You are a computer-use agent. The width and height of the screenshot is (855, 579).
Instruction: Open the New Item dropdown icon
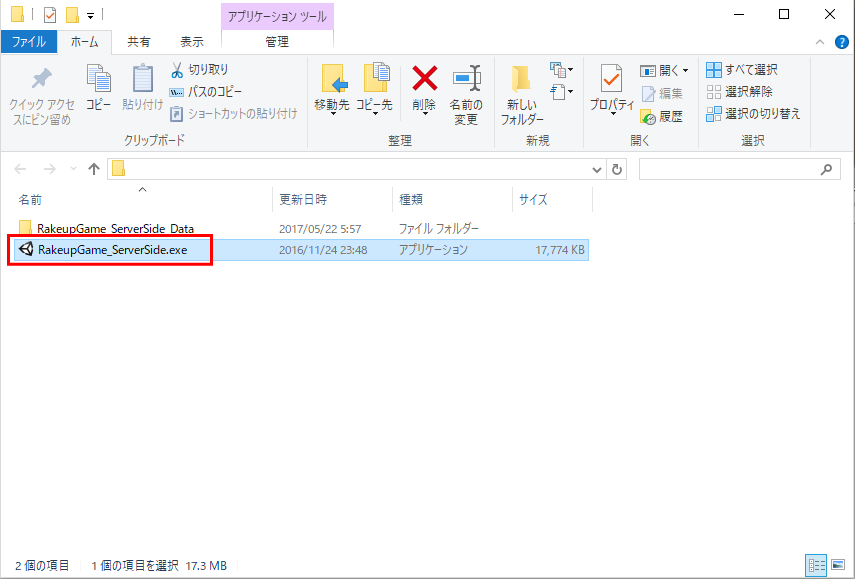point(561,70)
